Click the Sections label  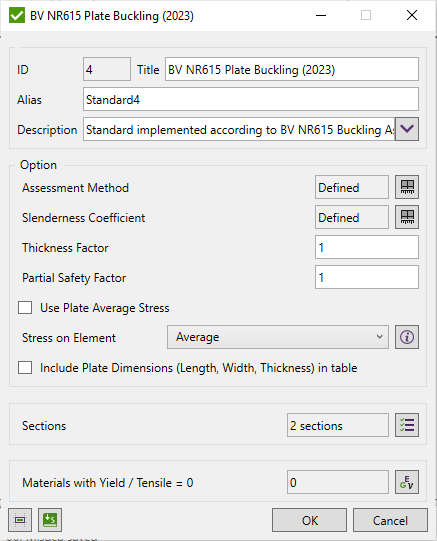[x=44, y=426]
